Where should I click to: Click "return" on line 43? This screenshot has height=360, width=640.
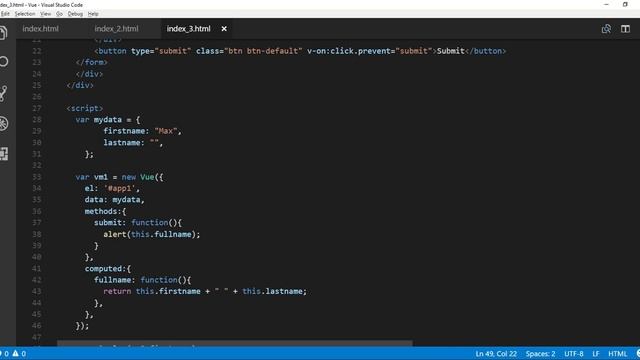tap(117, 291)
